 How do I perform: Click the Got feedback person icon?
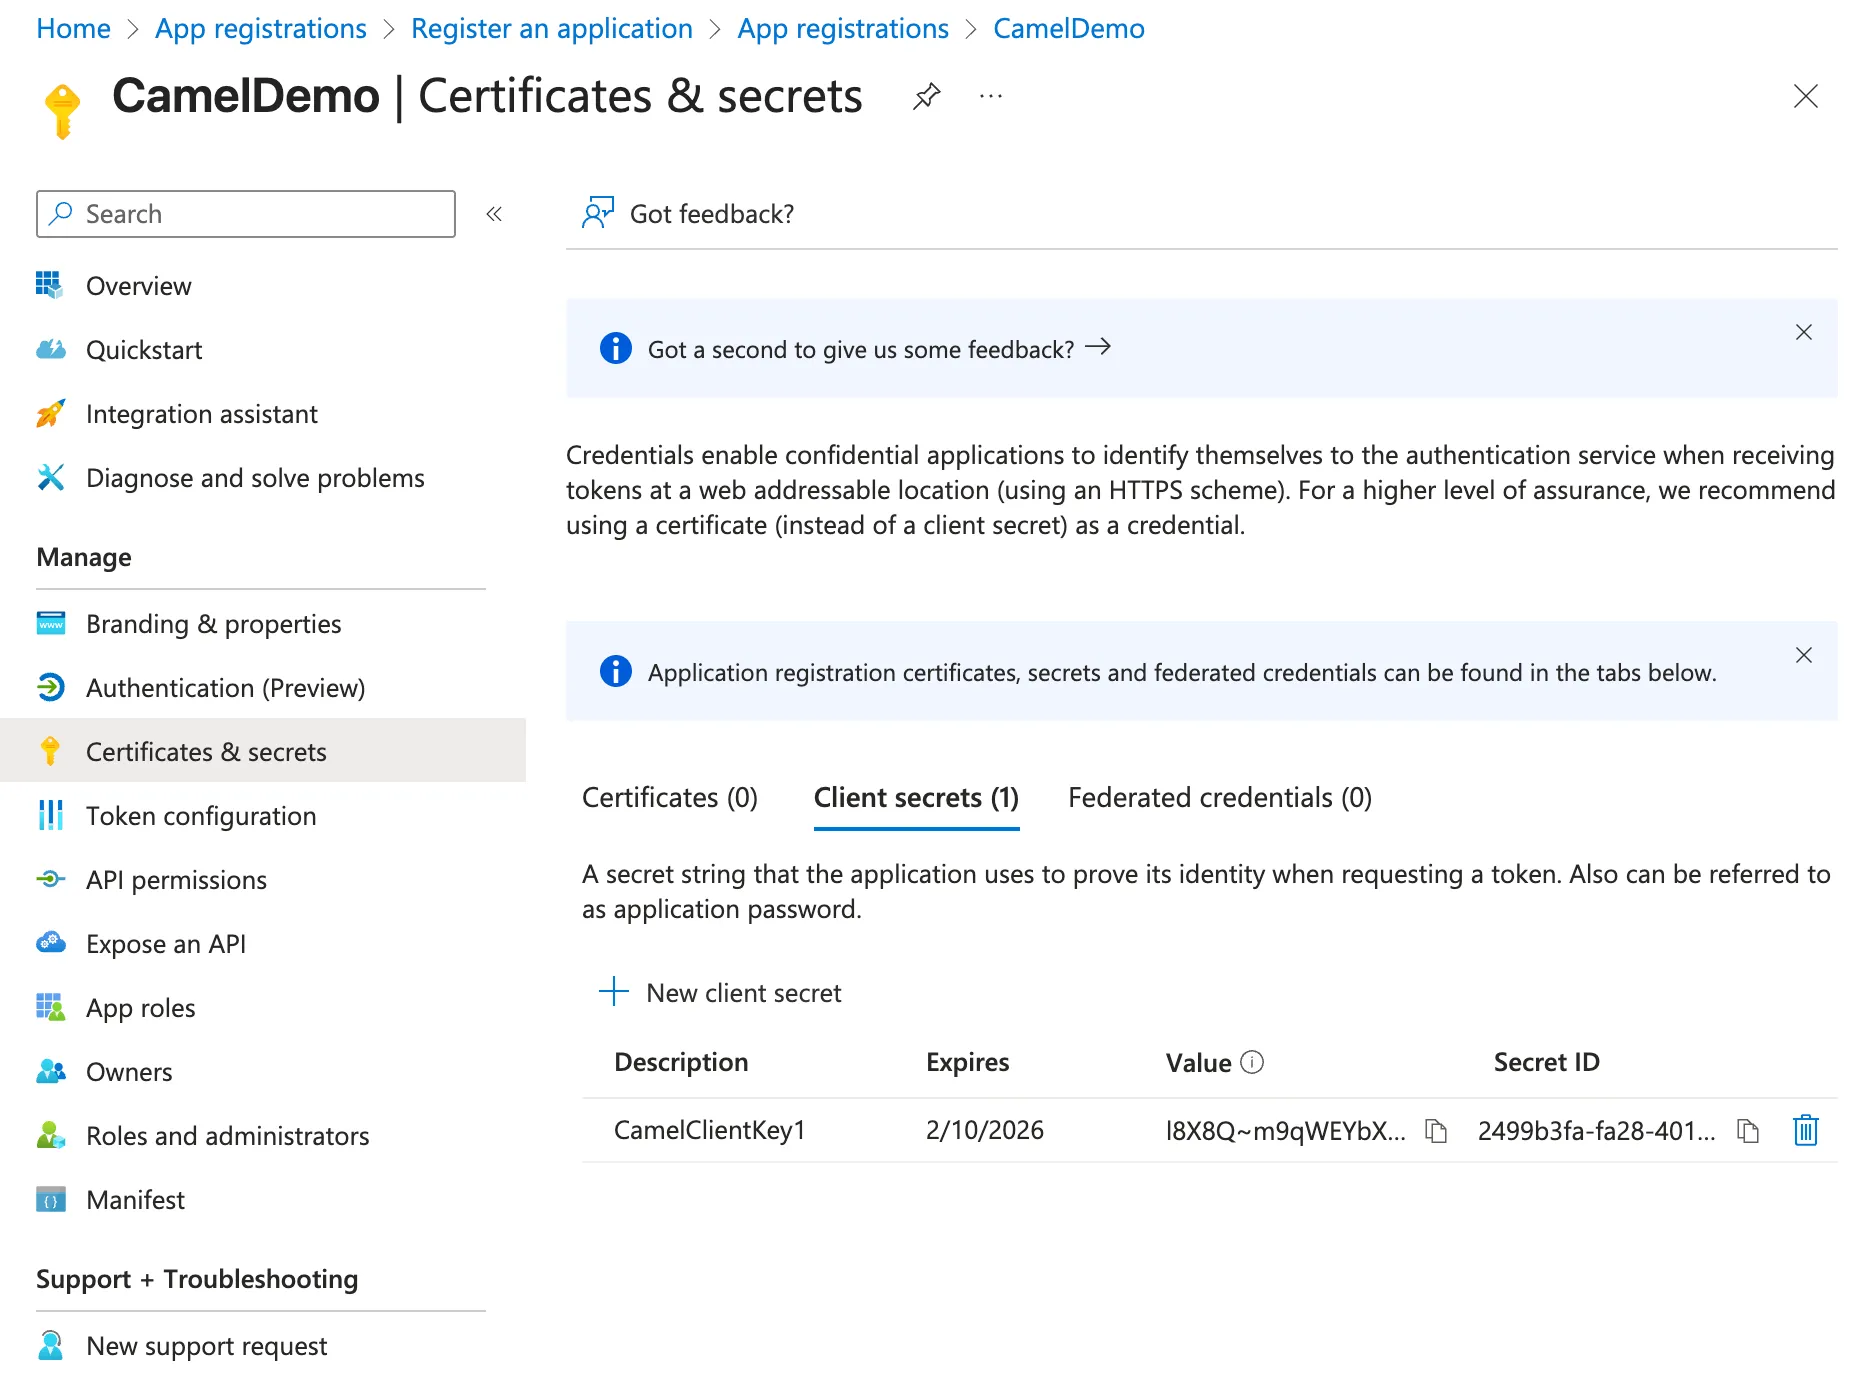pyautogui.click(x=597, y=213)
